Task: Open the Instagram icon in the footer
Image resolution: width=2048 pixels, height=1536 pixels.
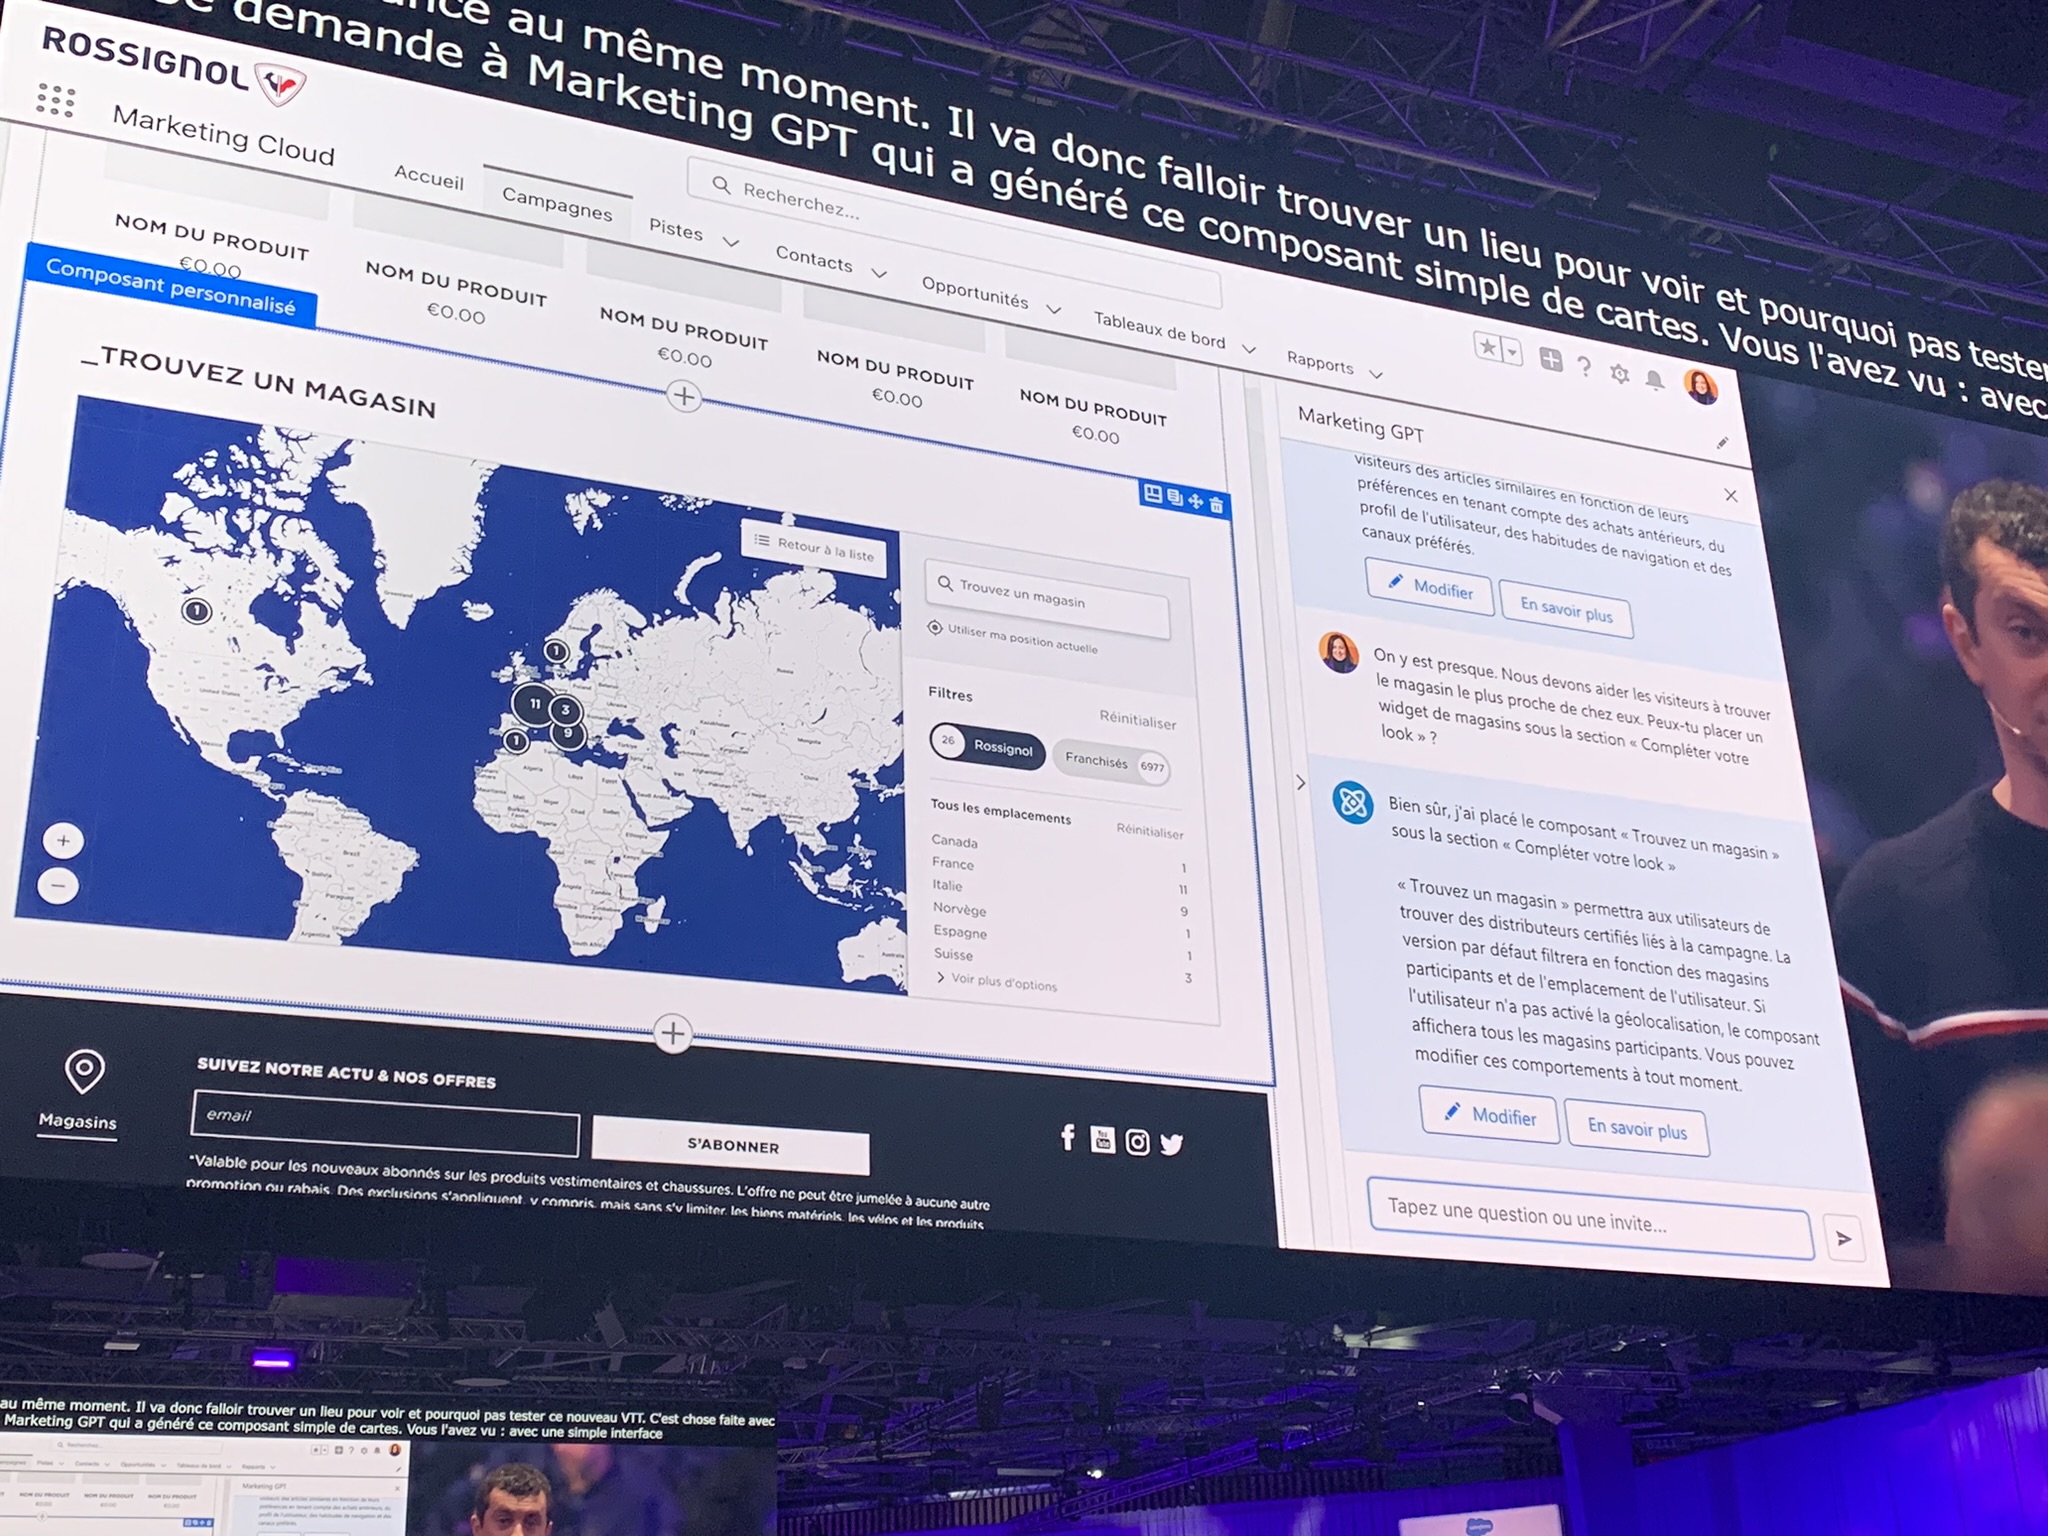Action: [x=1137, y=1141]
